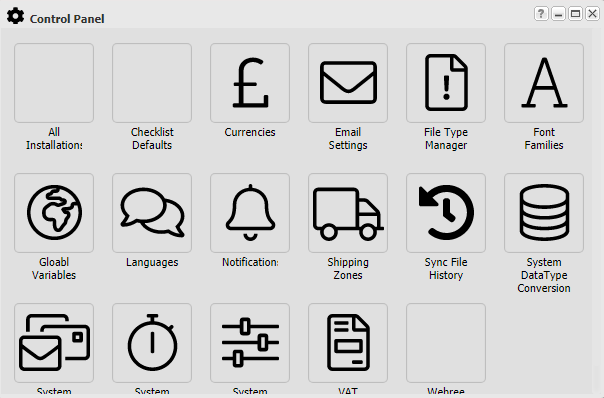Click the Font Families label
Viewport: 604px width, 398px height.
click(544, 139)
